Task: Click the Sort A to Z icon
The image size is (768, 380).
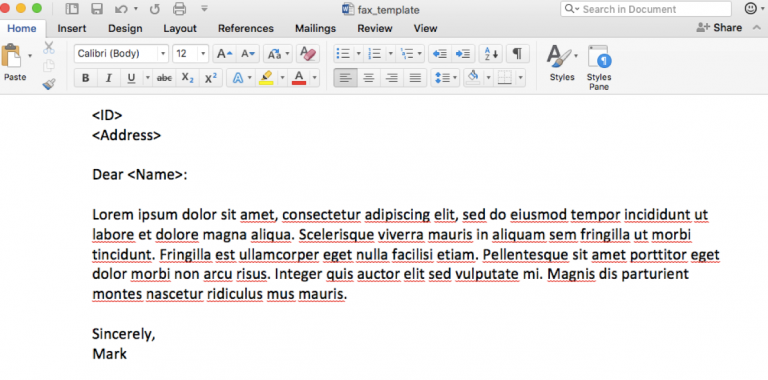Action: [492, 53]
